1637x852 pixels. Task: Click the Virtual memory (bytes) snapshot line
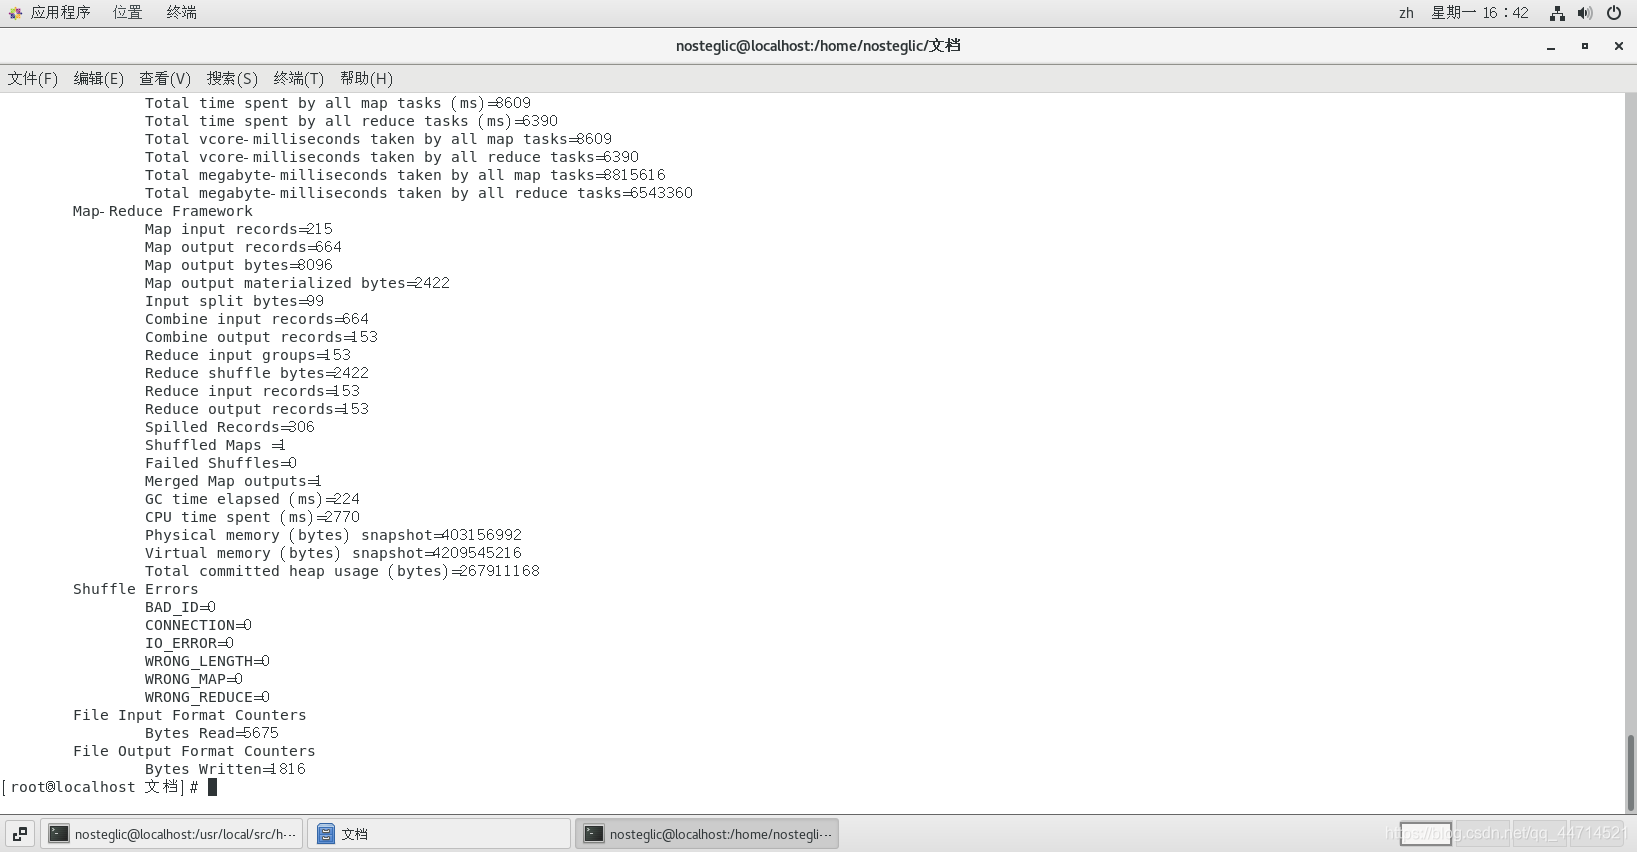click(x=333, y=553)
